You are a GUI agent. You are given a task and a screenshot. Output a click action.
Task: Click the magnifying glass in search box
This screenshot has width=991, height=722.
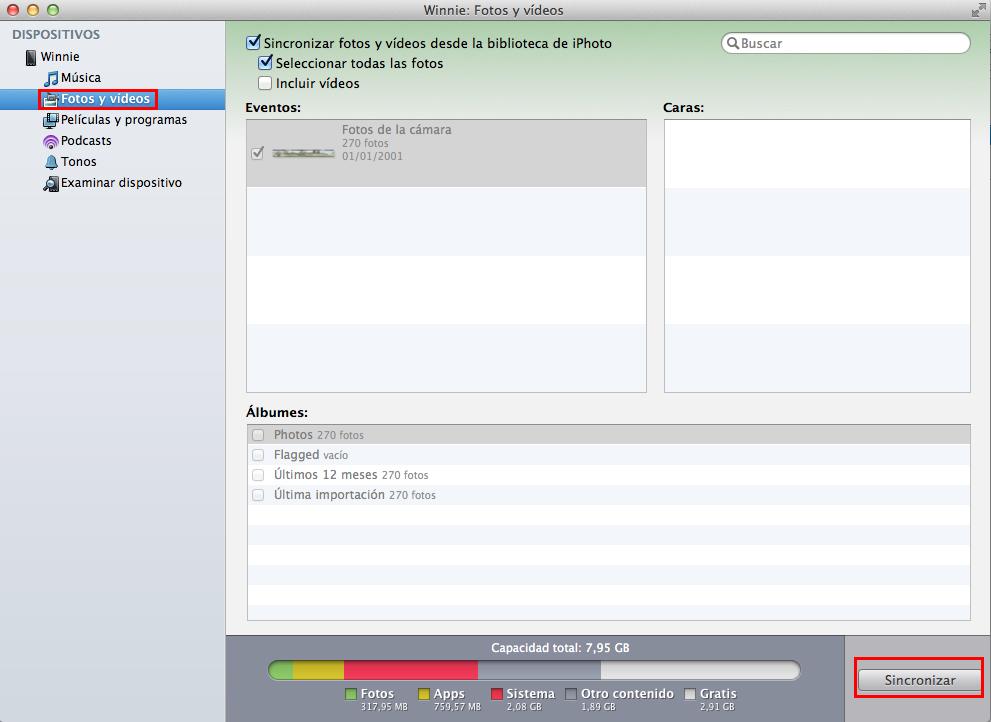[x=733, y=44]
